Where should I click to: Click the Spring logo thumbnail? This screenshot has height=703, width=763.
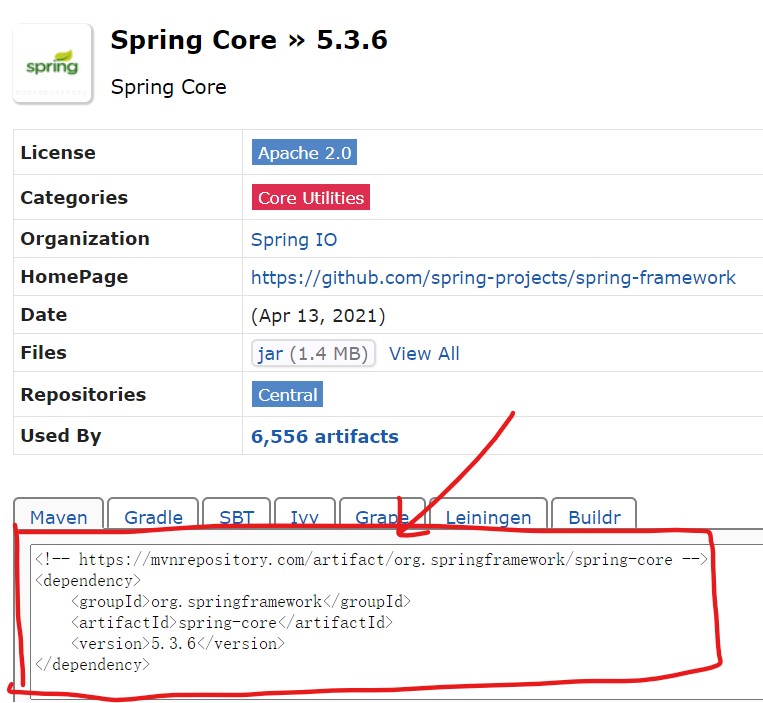[53, 63]
